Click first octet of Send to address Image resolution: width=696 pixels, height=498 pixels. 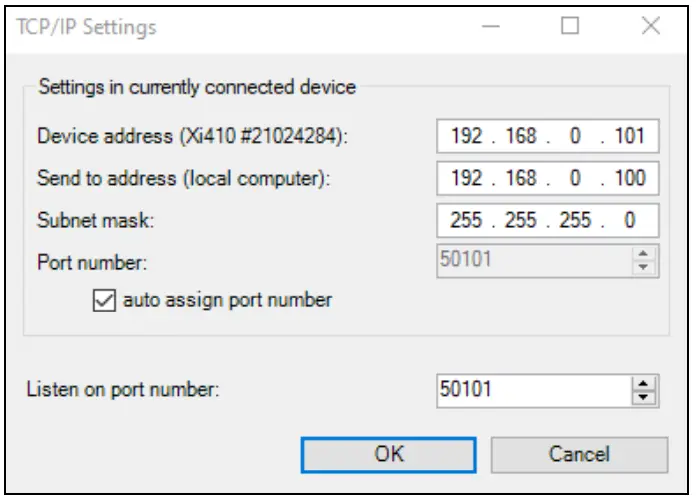click(x=467, y=179)
